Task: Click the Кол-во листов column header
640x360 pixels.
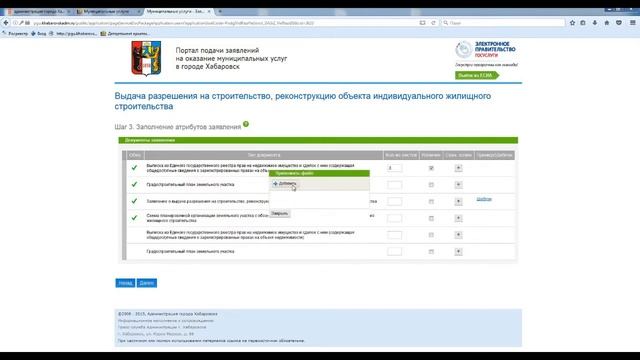Action: point(401,155)
